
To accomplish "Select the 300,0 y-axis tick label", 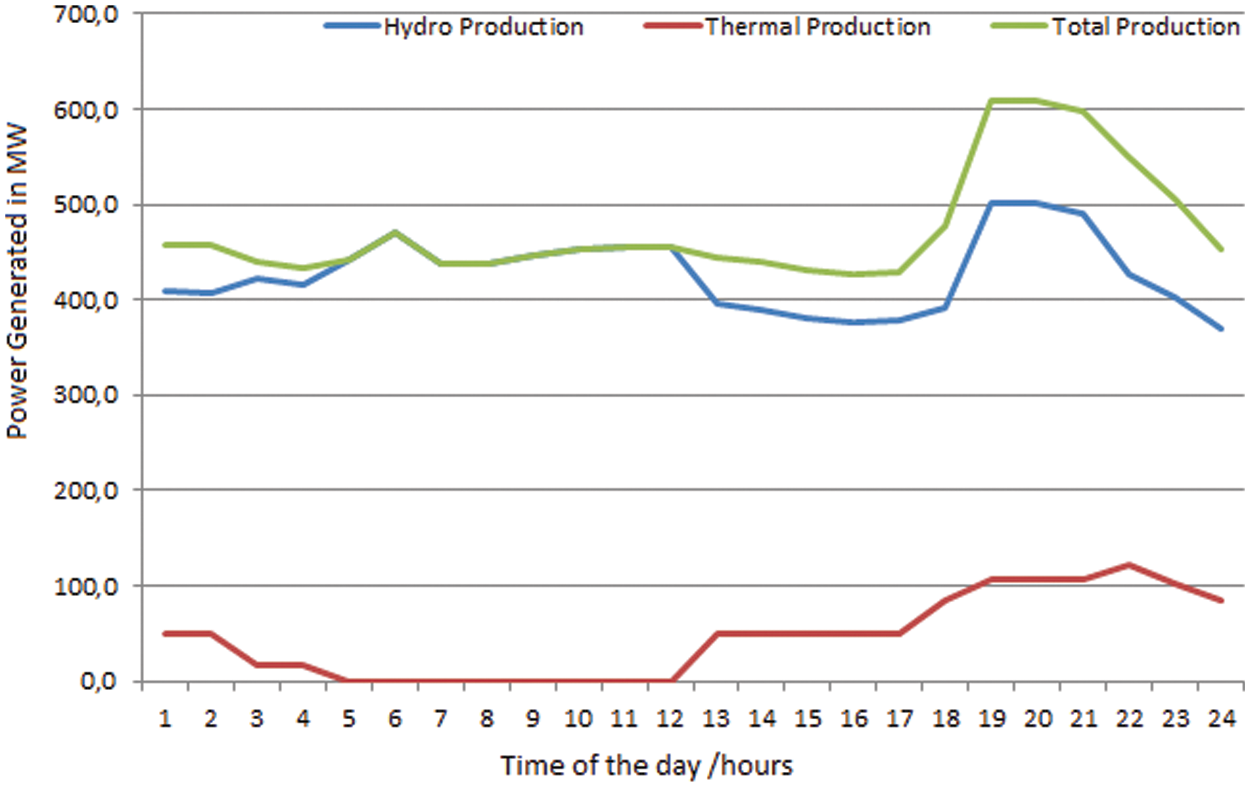I will [x=101, y=396].
